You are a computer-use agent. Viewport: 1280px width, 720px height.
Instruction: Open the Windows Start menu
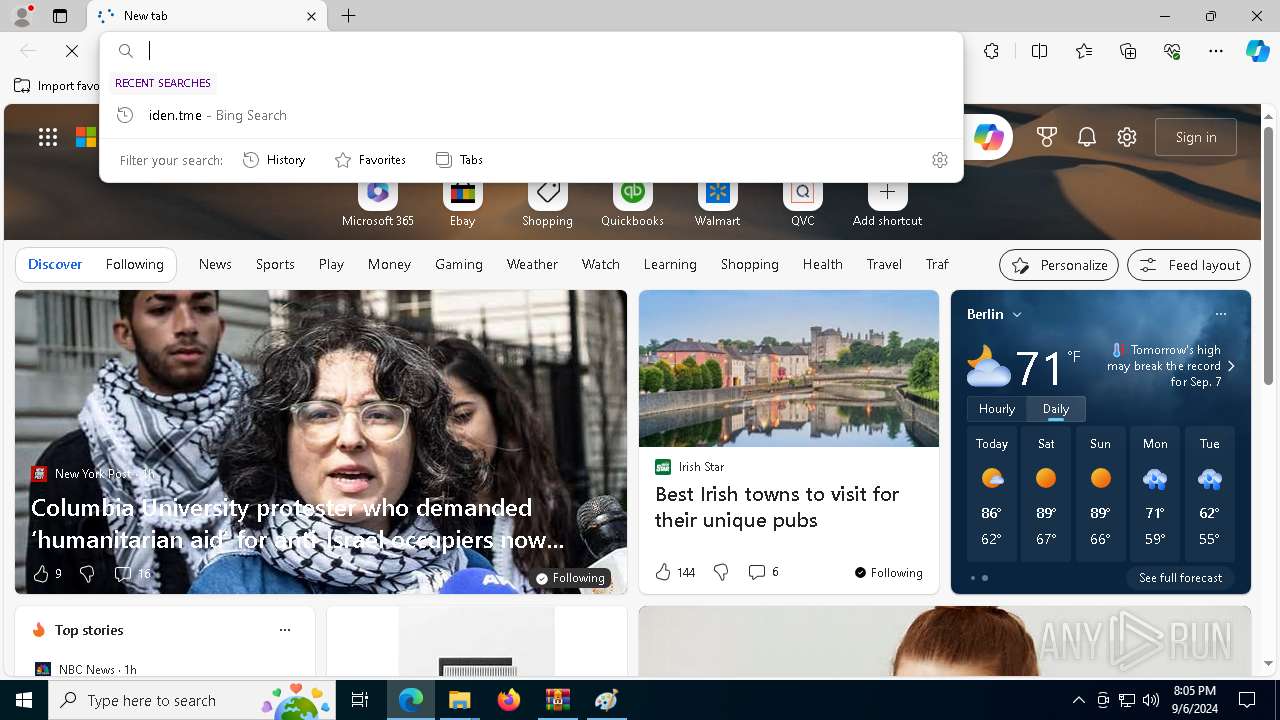point(24,700)
